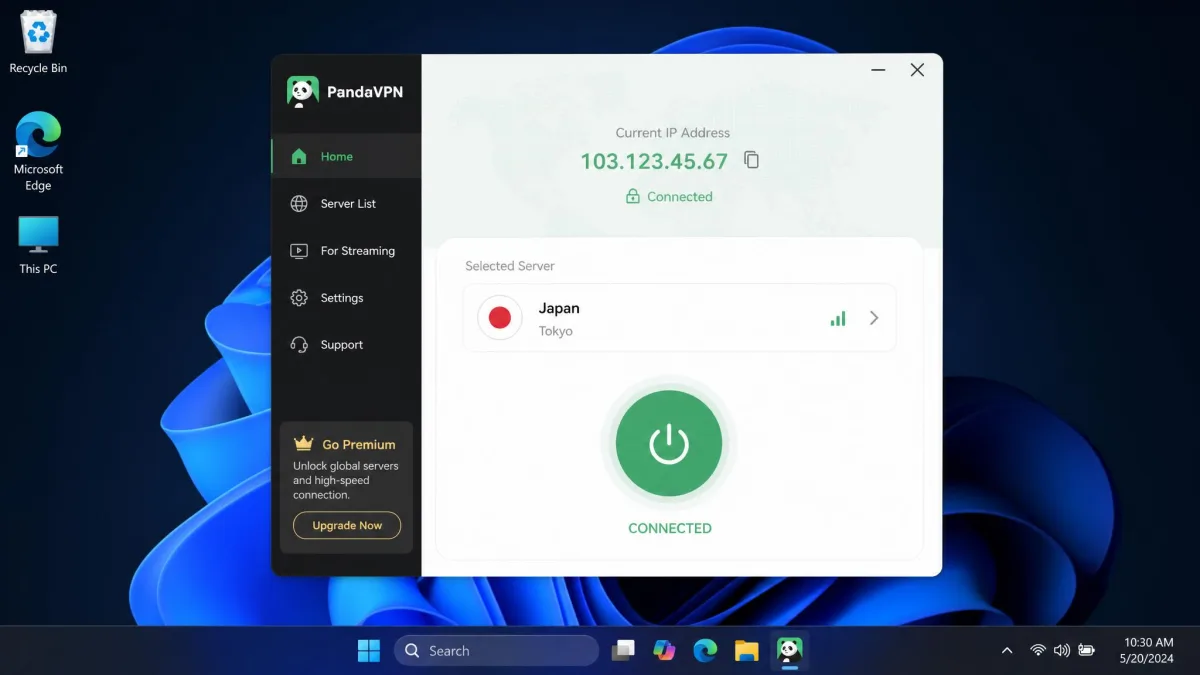Image resolution: width=1200 pixels, height=675 pixels.
Task: Show hidden tray icons chevron
Action: pos(1007,651)
